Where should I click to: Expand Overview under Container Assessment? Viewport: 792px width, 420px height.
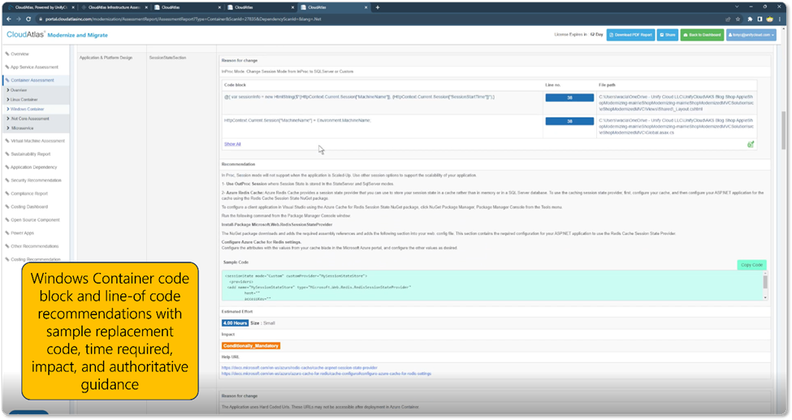19,90
